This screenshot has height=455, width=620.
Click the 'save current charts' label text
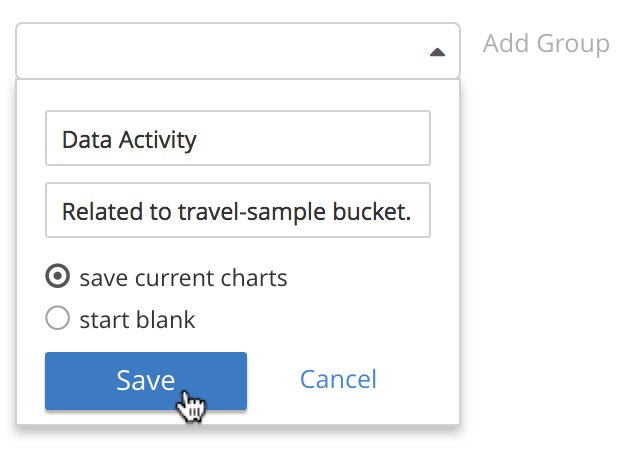coord(183,277)
